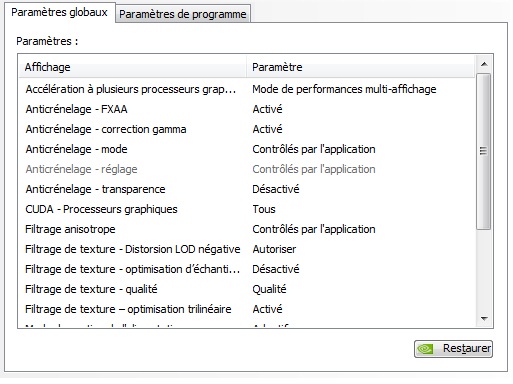
Task: Select Anticrénelage - transparence row
Action: coord(247,189)
